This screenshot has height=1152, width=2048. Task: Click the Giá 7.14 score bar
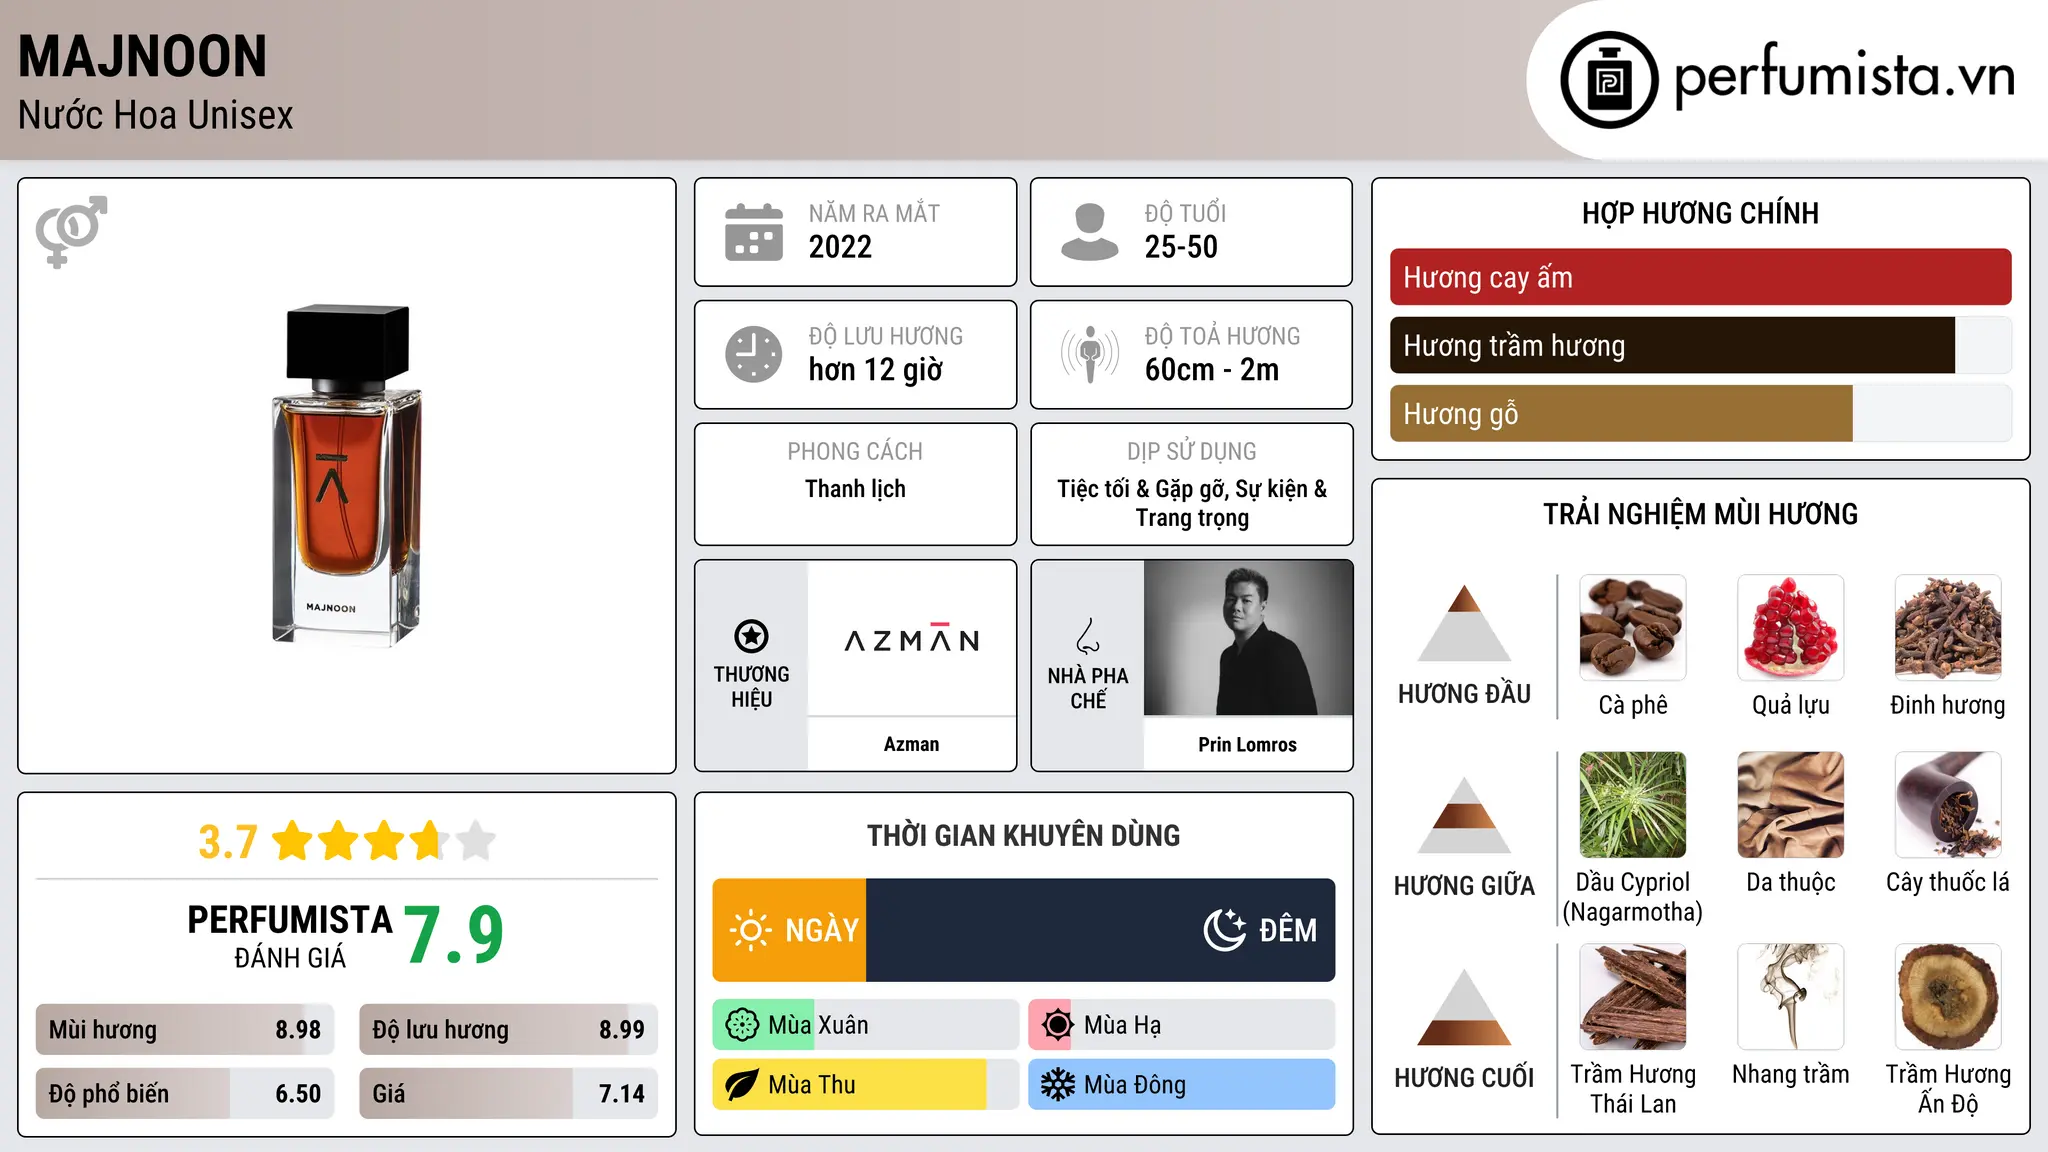click(x=509, y=1093)
